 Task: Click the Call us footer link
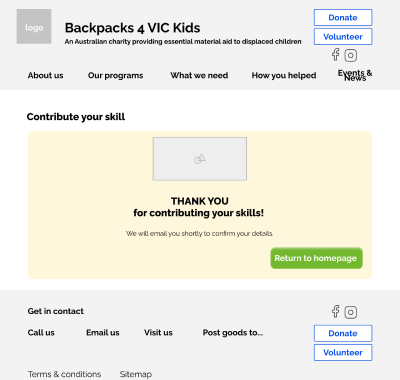41,333
